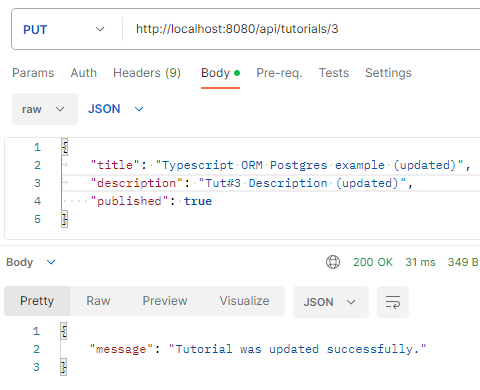The image size is (480, 390).
Task: Click the closing brace on response line 3
Action: coord(64,367)
